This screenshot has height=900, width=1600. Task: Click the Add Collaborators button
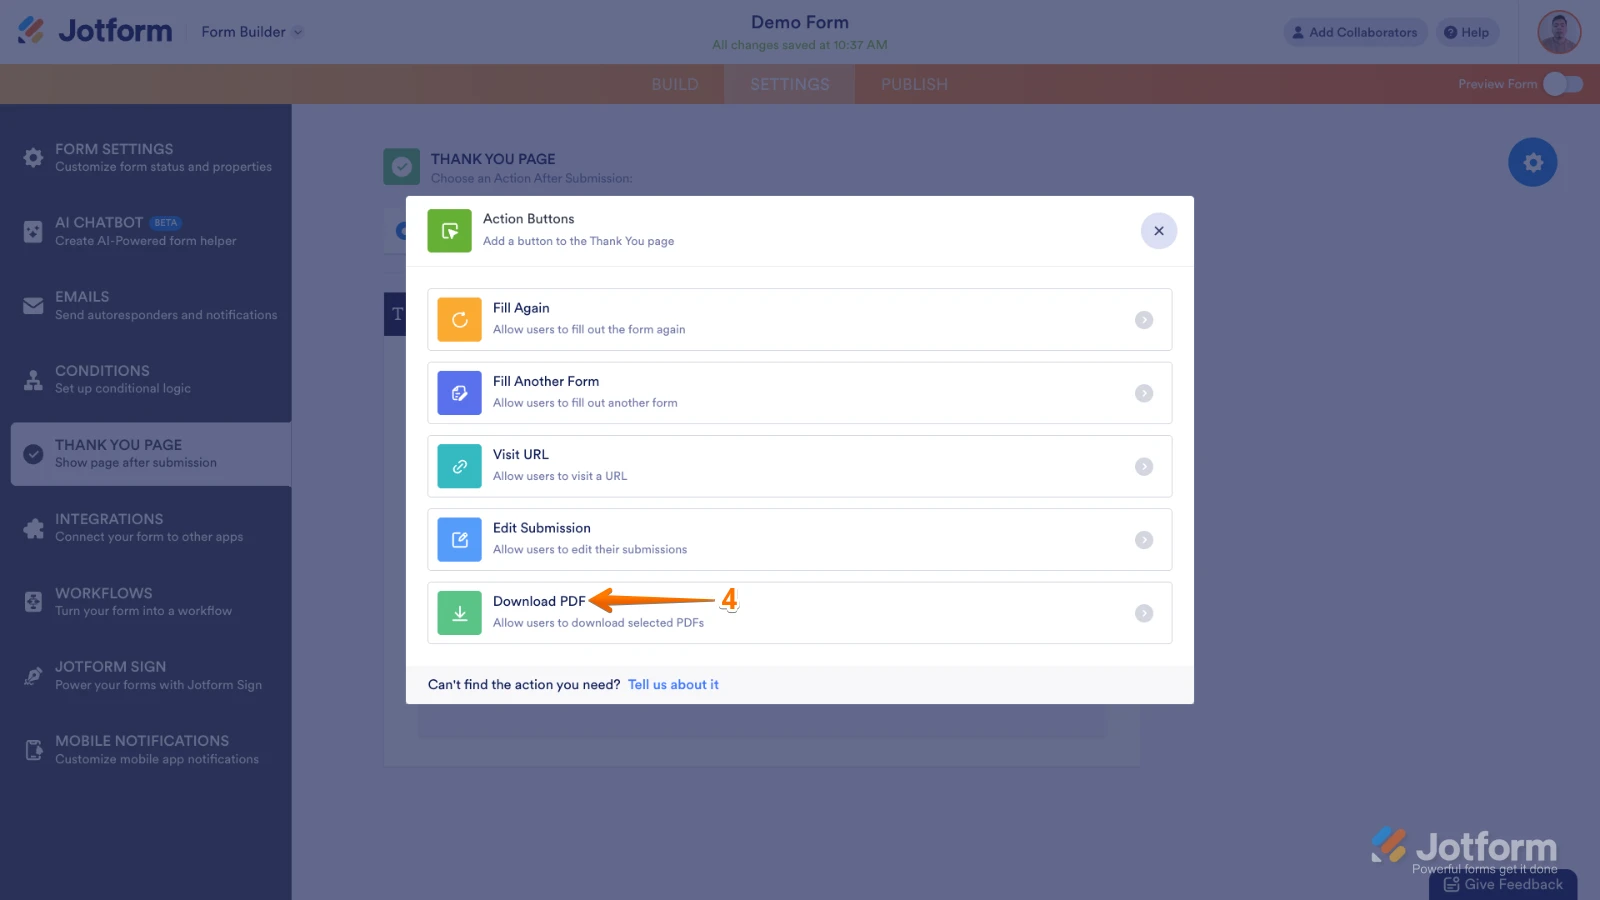point(1355,32)
